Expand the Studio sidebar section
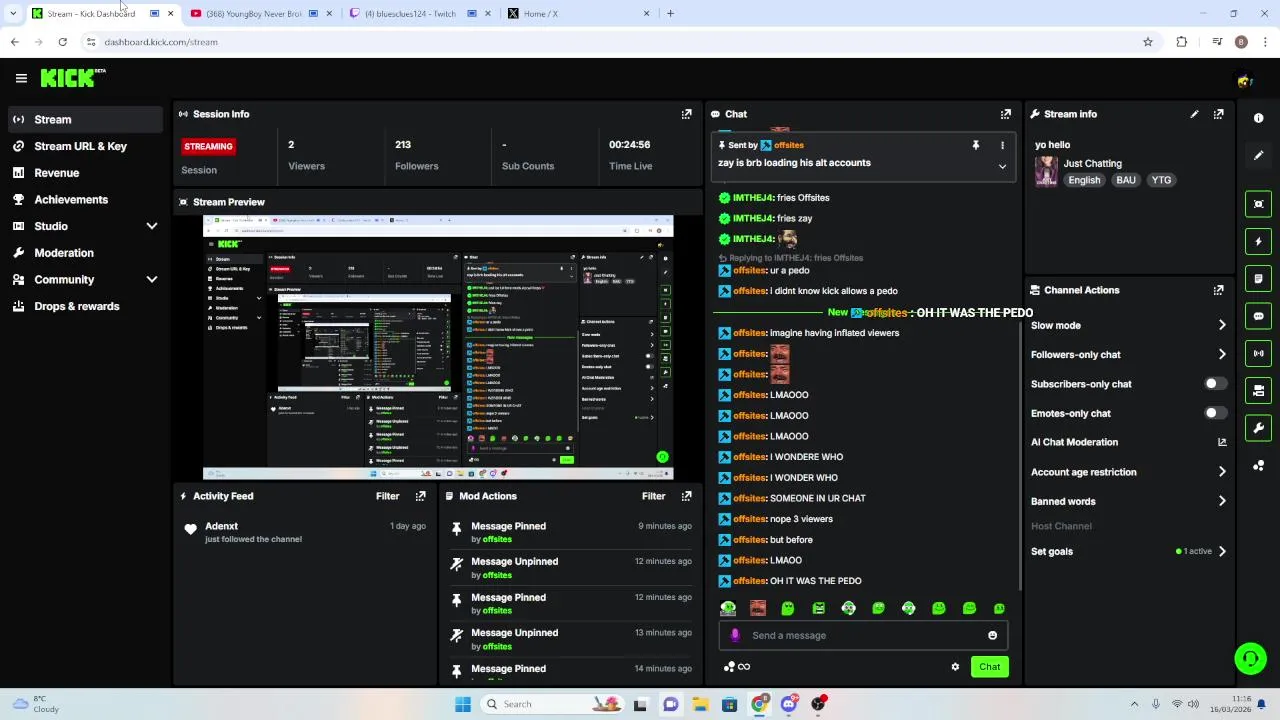 (x=152, y=226)
